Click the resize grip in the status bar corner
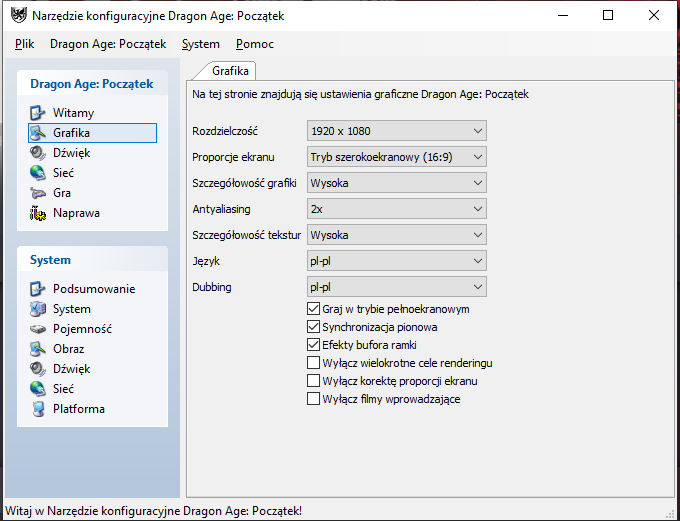 tap(670, 512)
